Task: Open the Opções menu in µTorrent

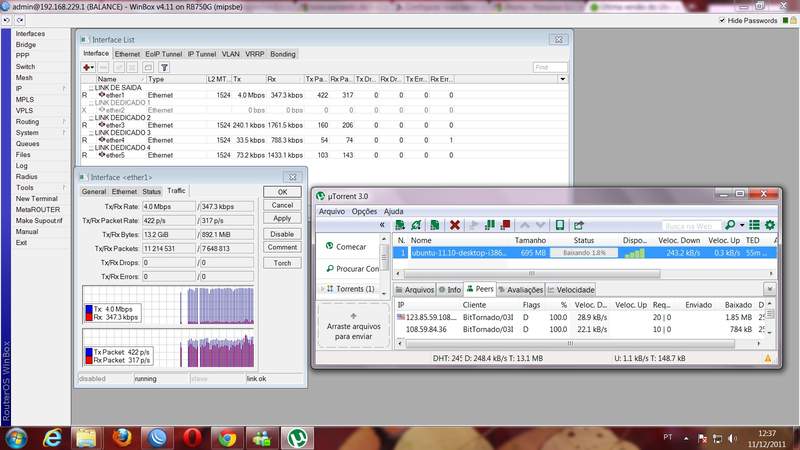Action: click(x=364, y=211)
